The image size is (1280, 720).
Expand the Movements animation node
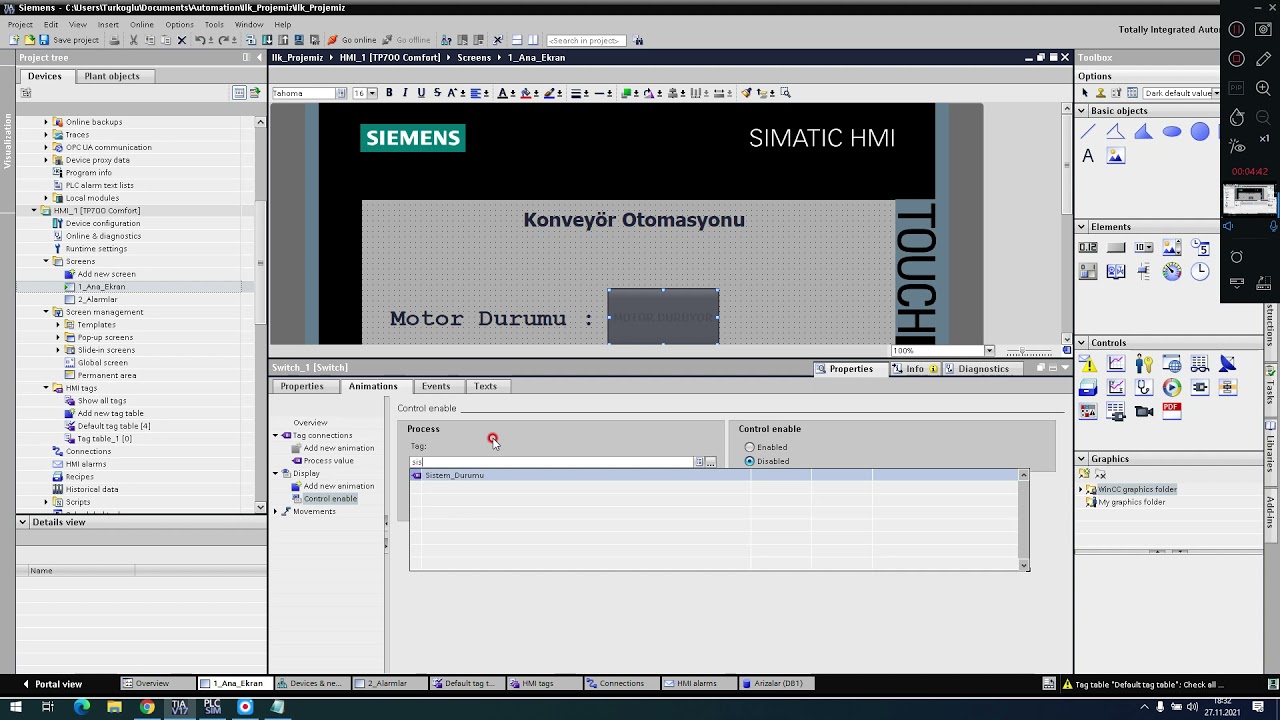[x=276, y=511]
